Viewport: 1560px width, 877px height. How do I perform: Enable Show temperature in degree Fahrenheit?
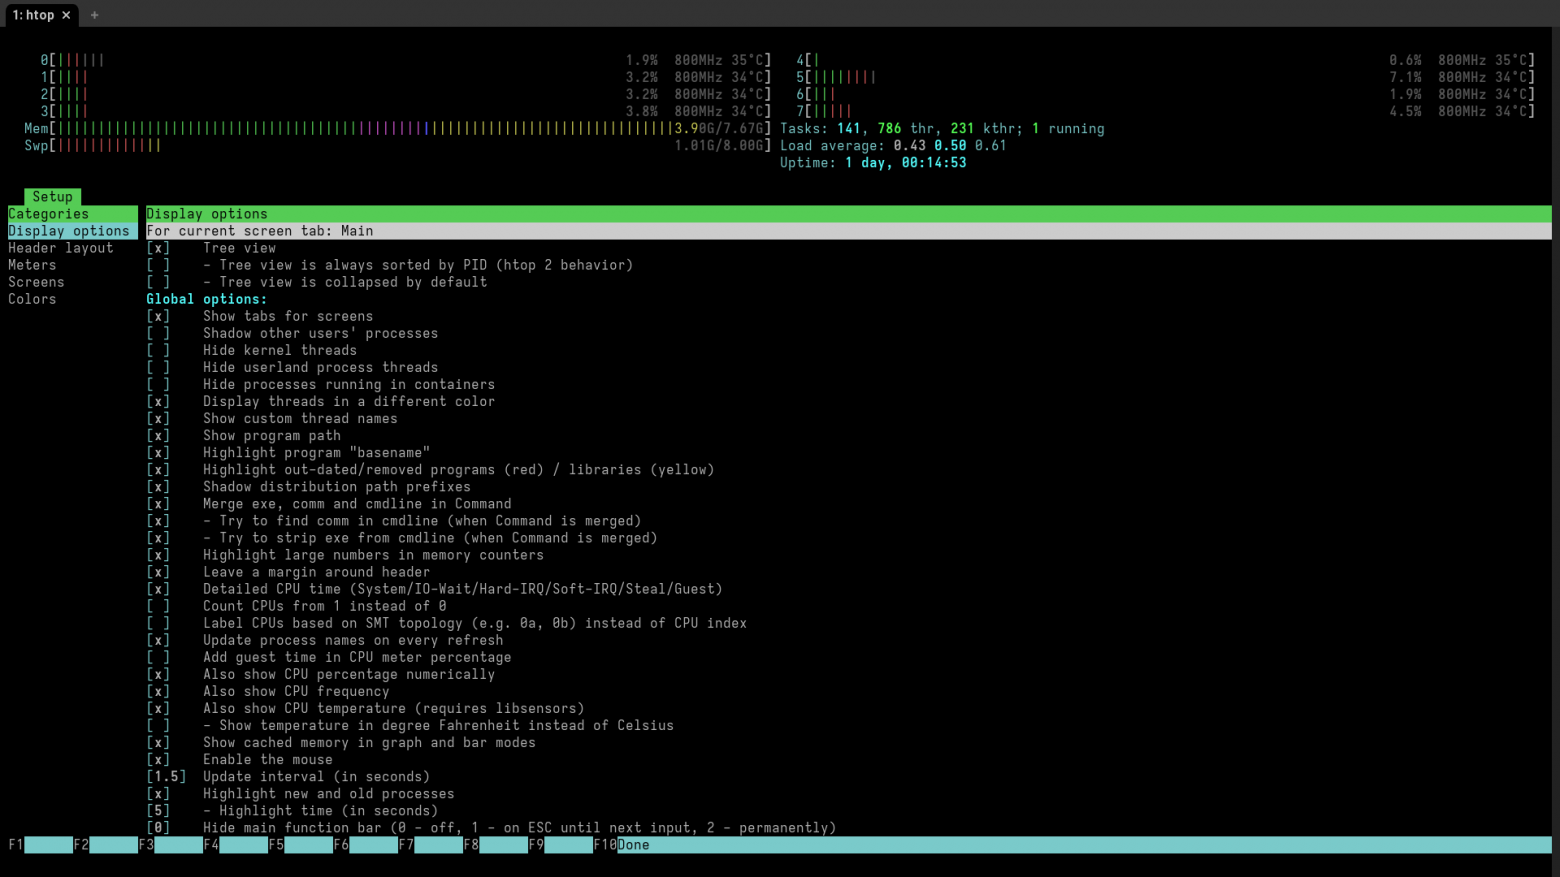pos(158,725)
